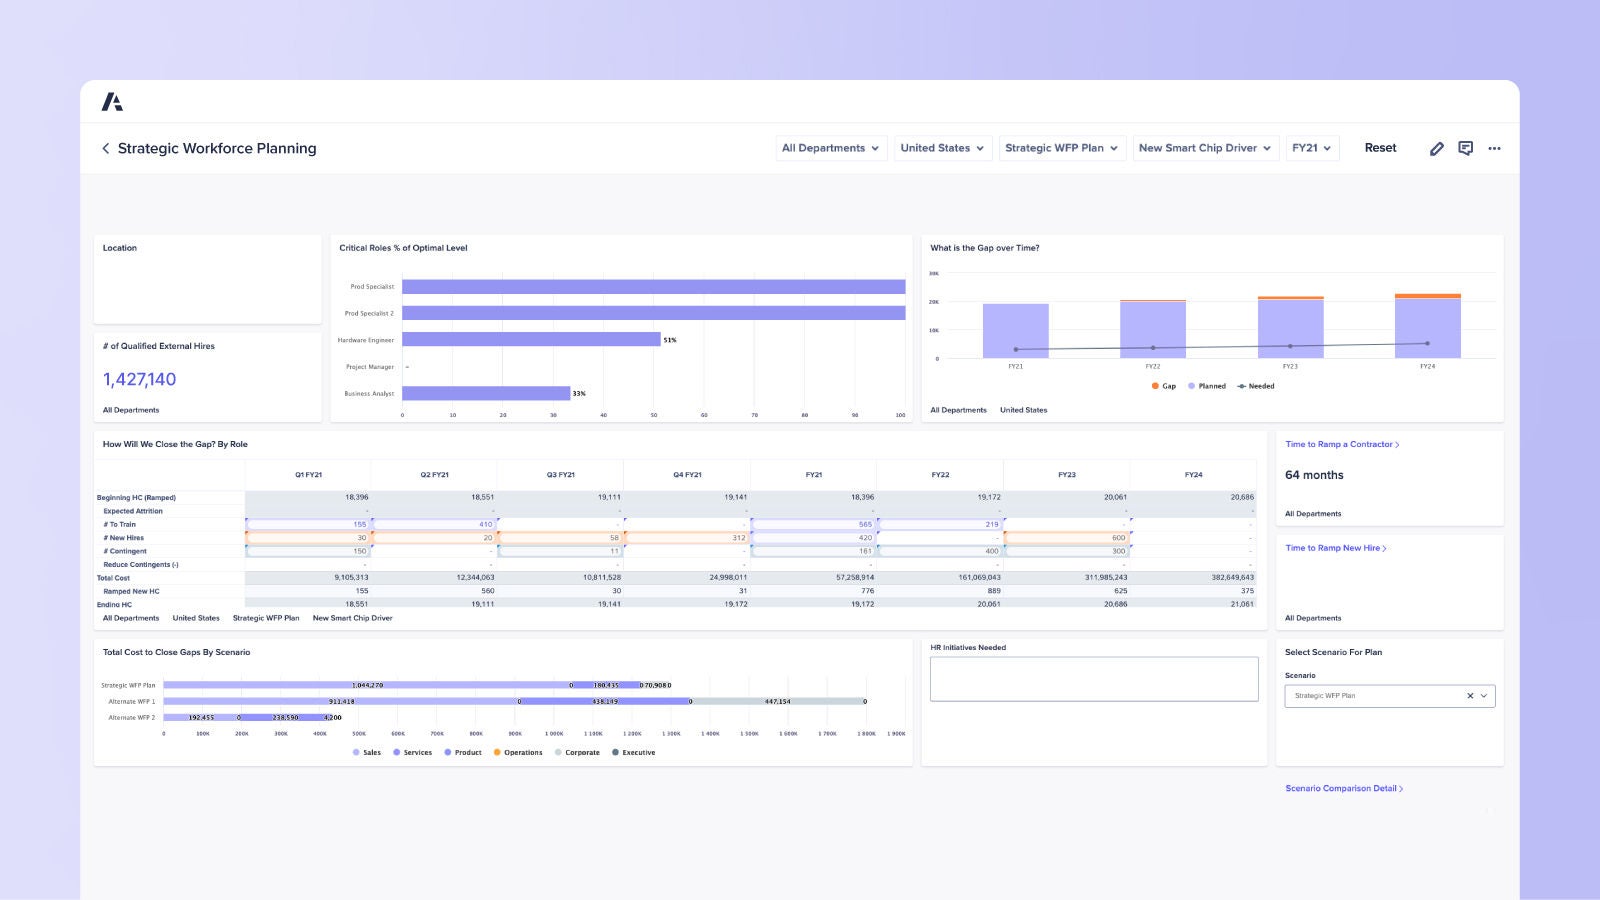The height and width of the screenshot is (900, 1600).
Task: Open the All Departments filter dropdown
Action: click(x=831, y=148)
